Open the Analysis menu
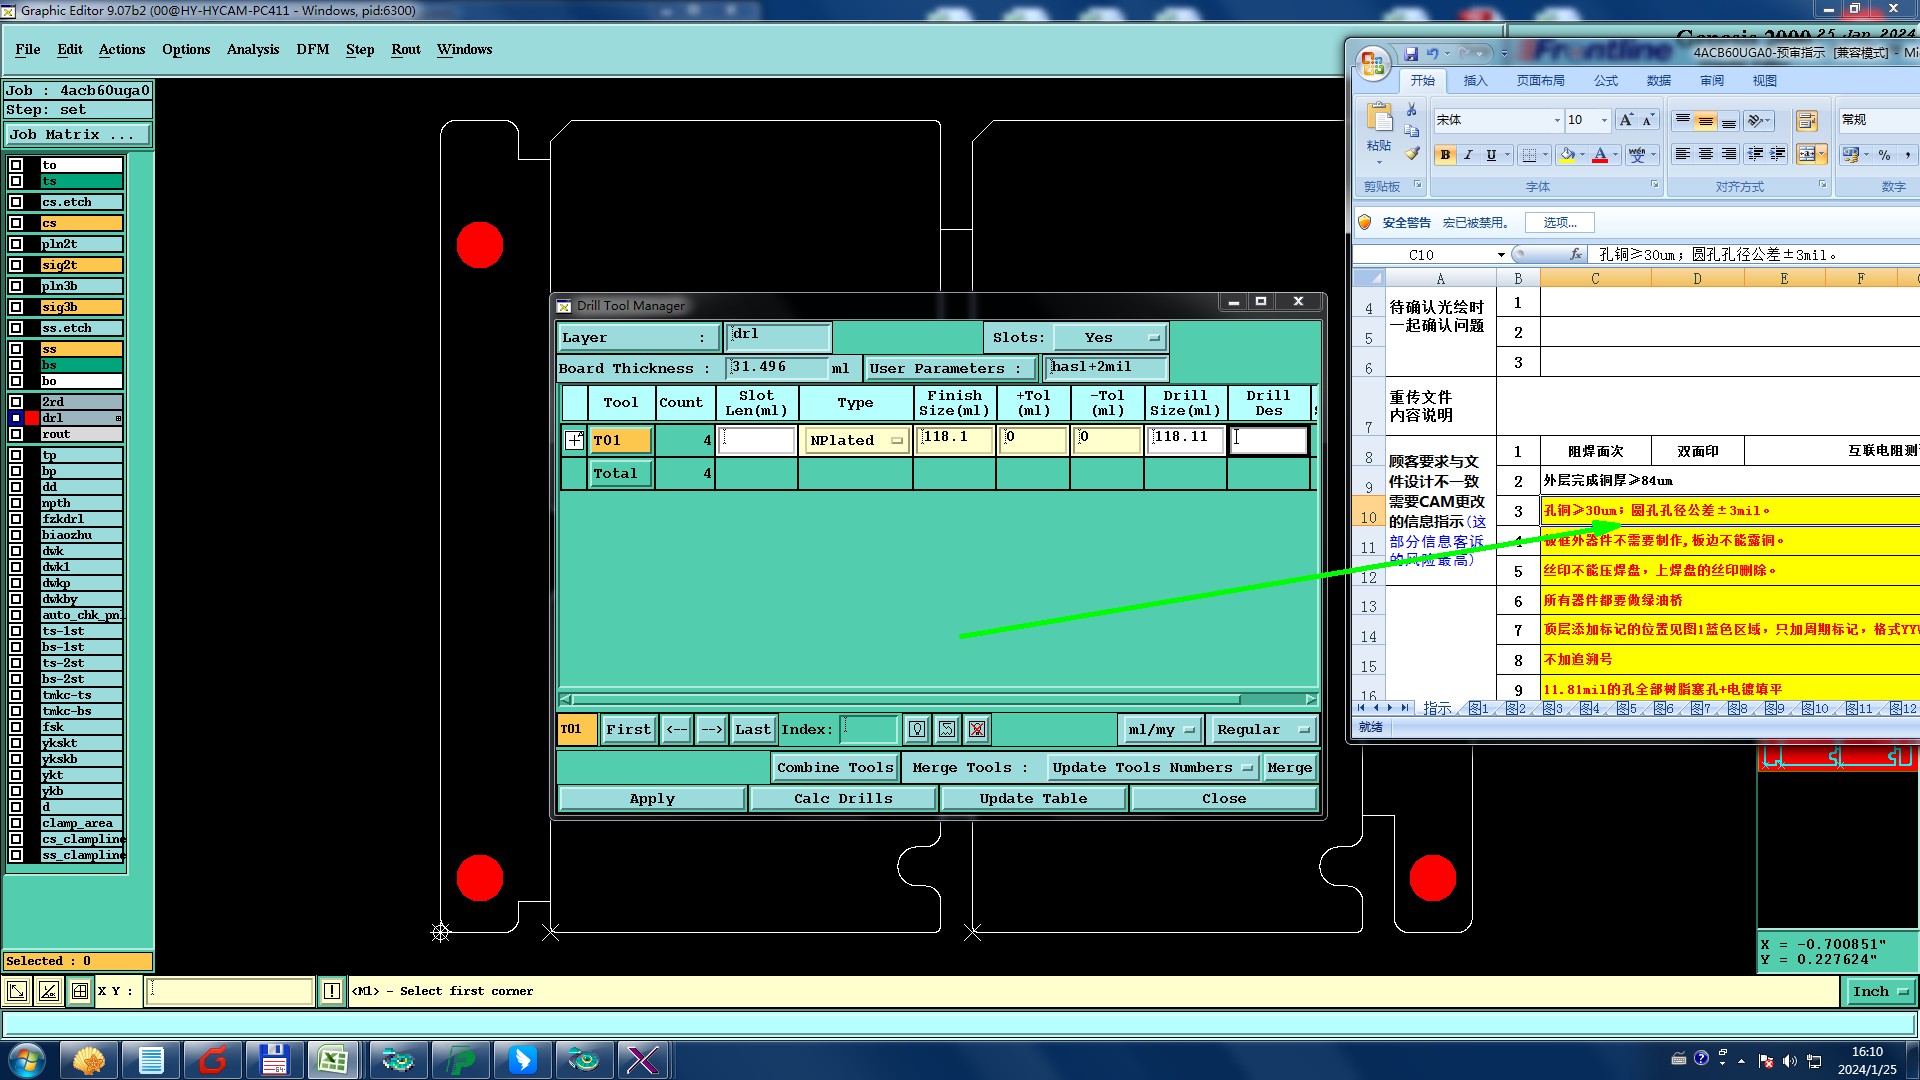Viewport: 1920px width, 1080px height. pos(252,49)
